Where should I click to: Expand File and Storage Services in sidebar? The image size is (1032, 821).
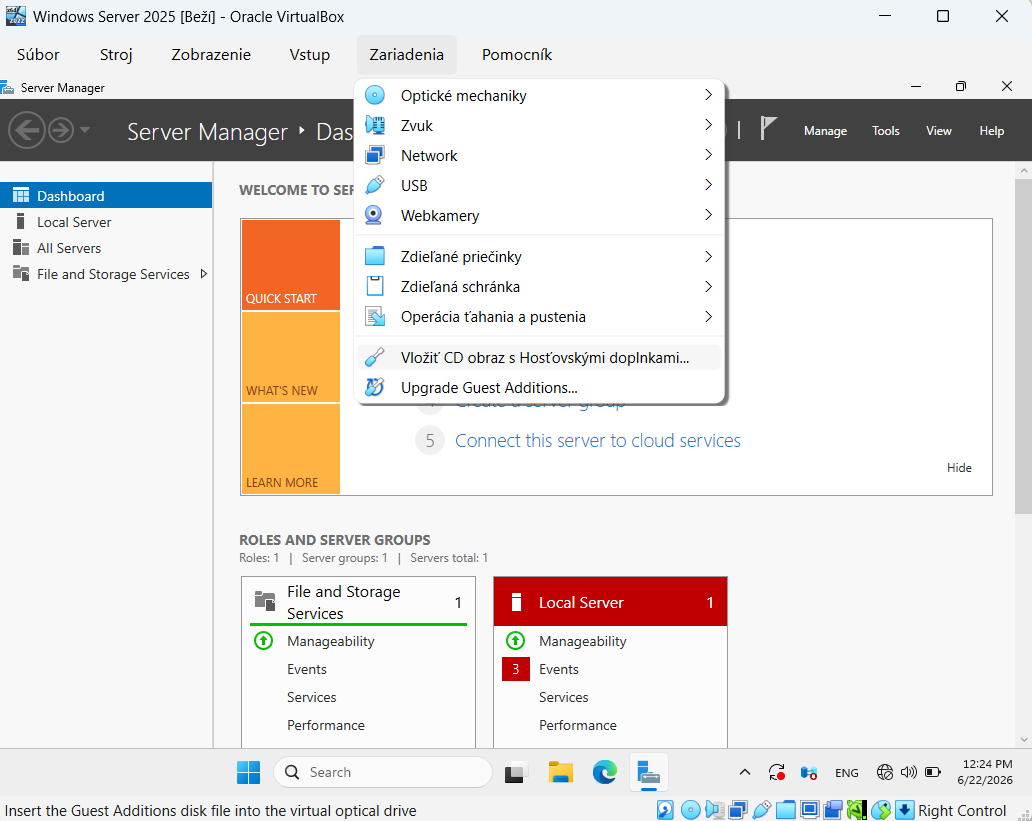point(204,274)
